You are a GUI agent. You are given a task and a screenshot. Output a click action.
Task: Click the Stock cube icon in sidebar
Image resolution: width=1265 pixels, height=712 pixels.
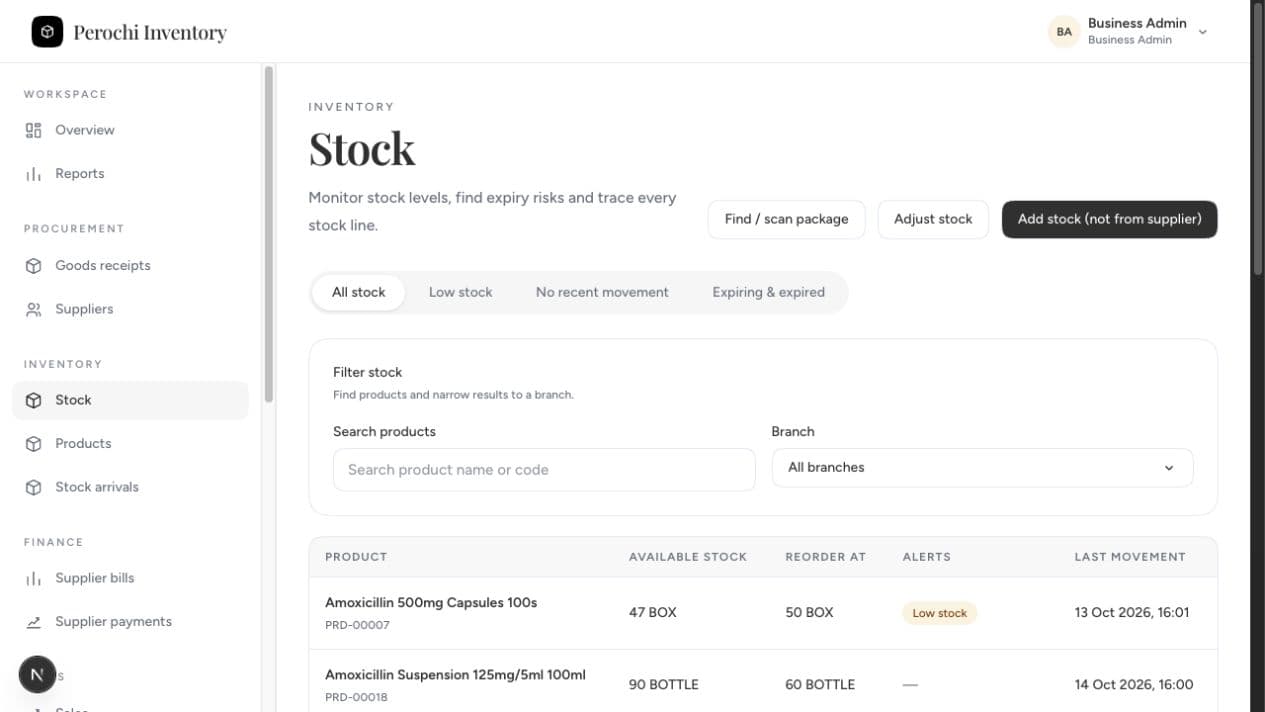click(x=34, y=400)
